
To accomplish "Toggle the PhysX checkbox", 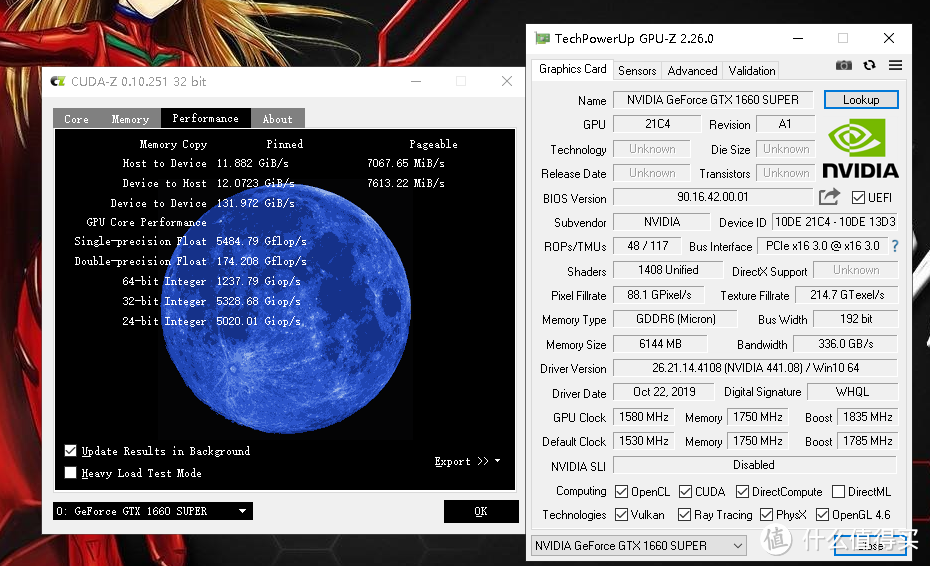I will 766,514.
